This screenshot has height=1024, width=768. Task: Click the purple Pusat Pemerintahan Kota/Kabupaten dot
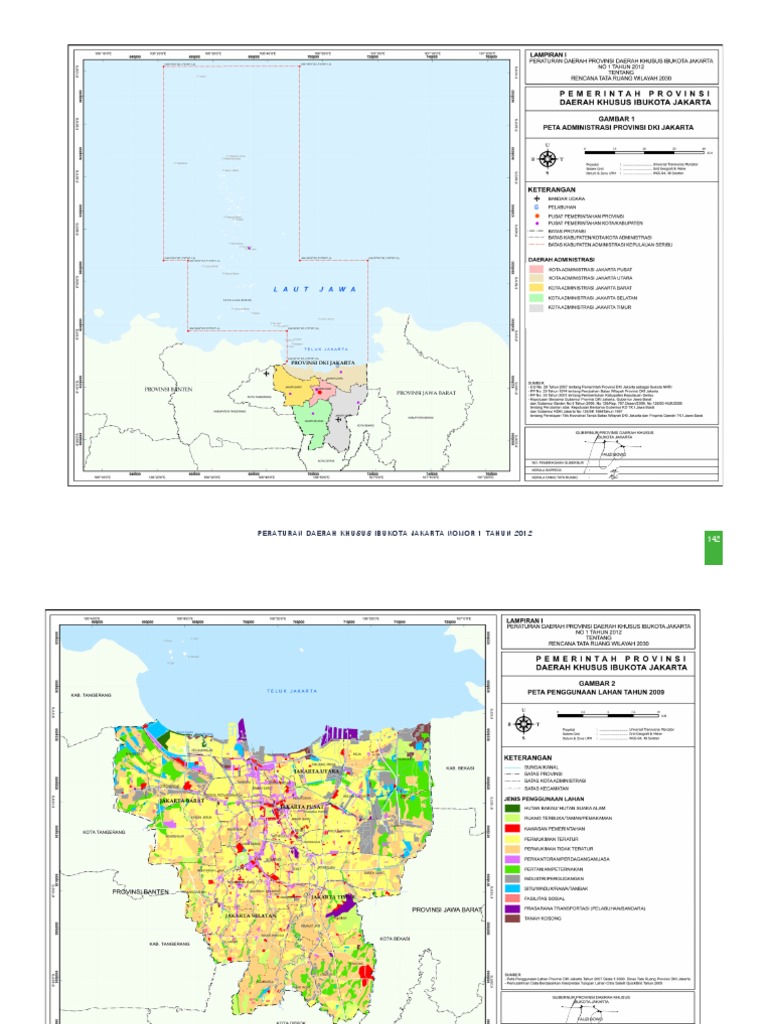[536, 223]
